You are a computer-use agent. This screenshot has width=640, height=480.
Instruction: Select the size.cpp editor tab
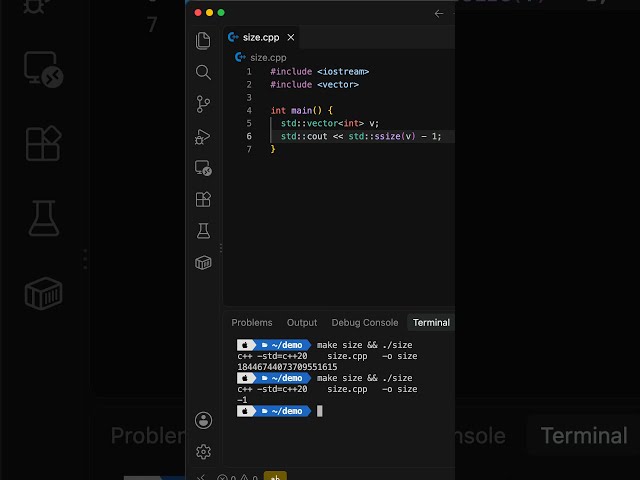click(261, 38)
